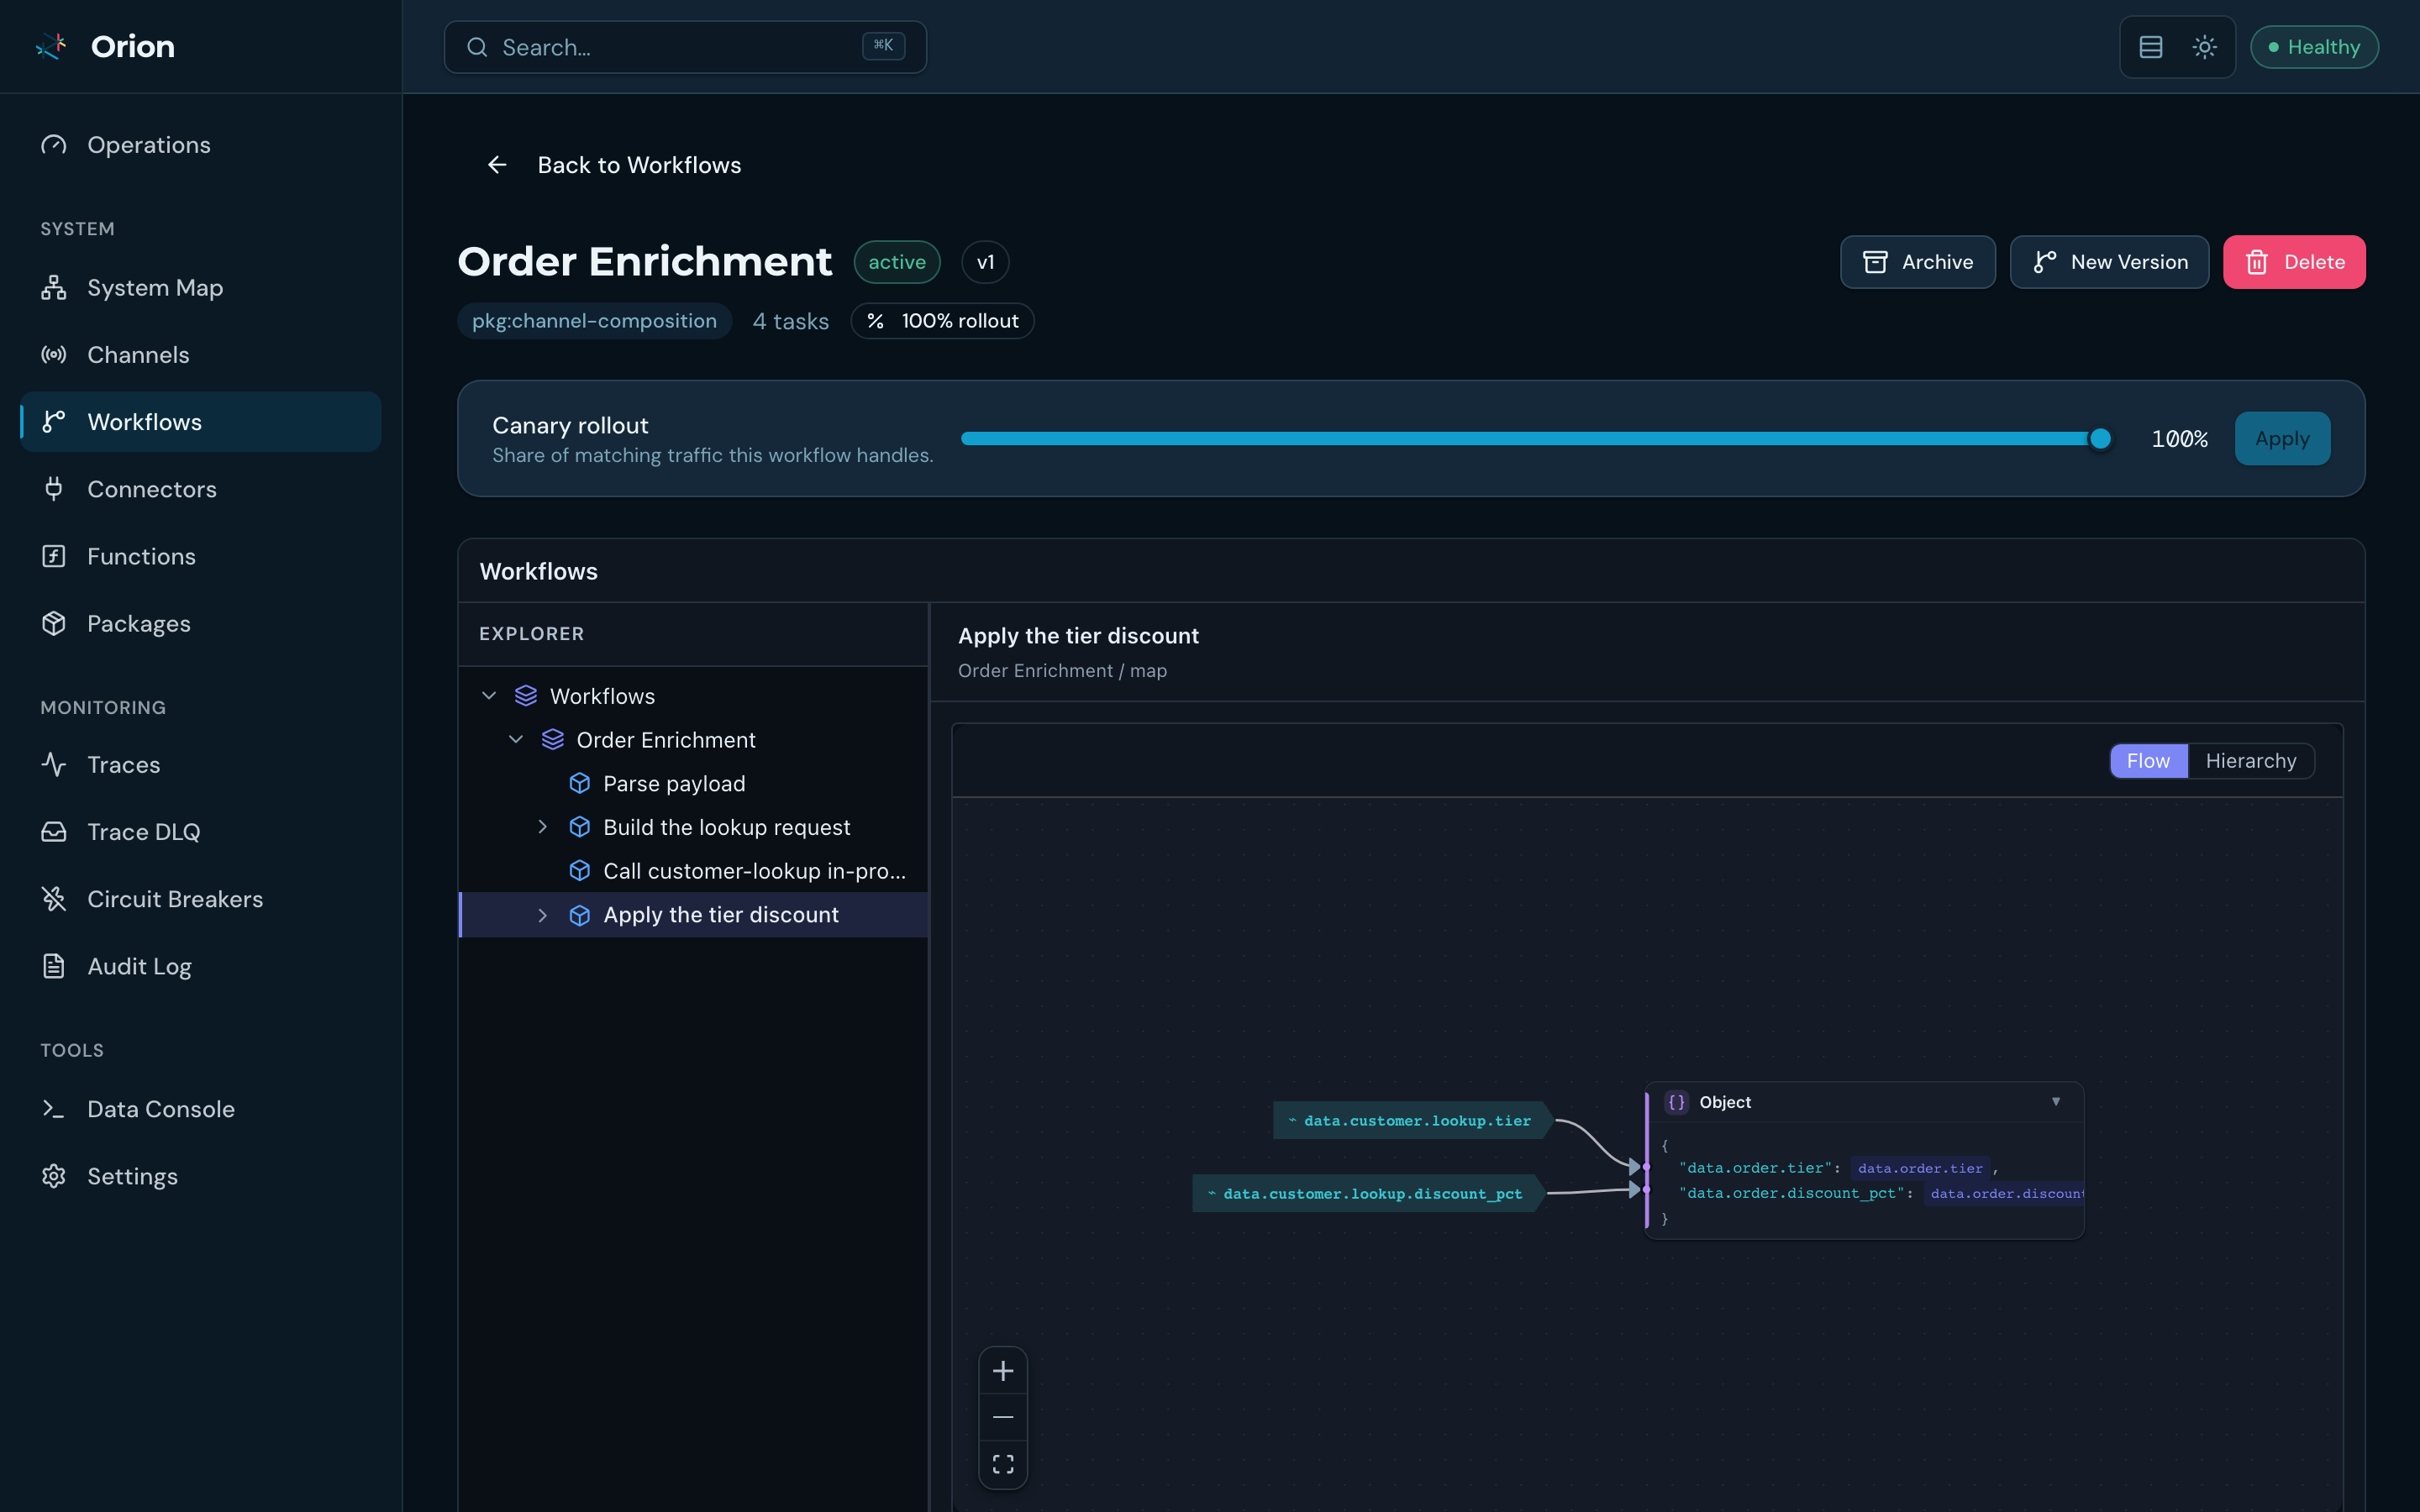
Task: Click the Settings gear icon
Action: coord(54,1176)
